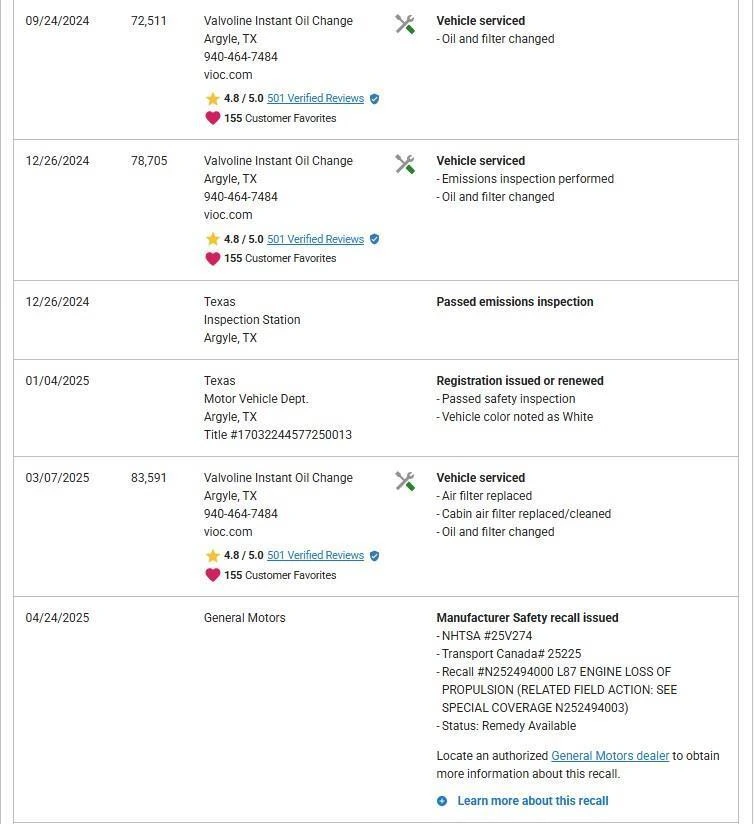Click the wrench service icon for 09/24/2024
Screen dimensions: 754x824
tap(405, 24)
